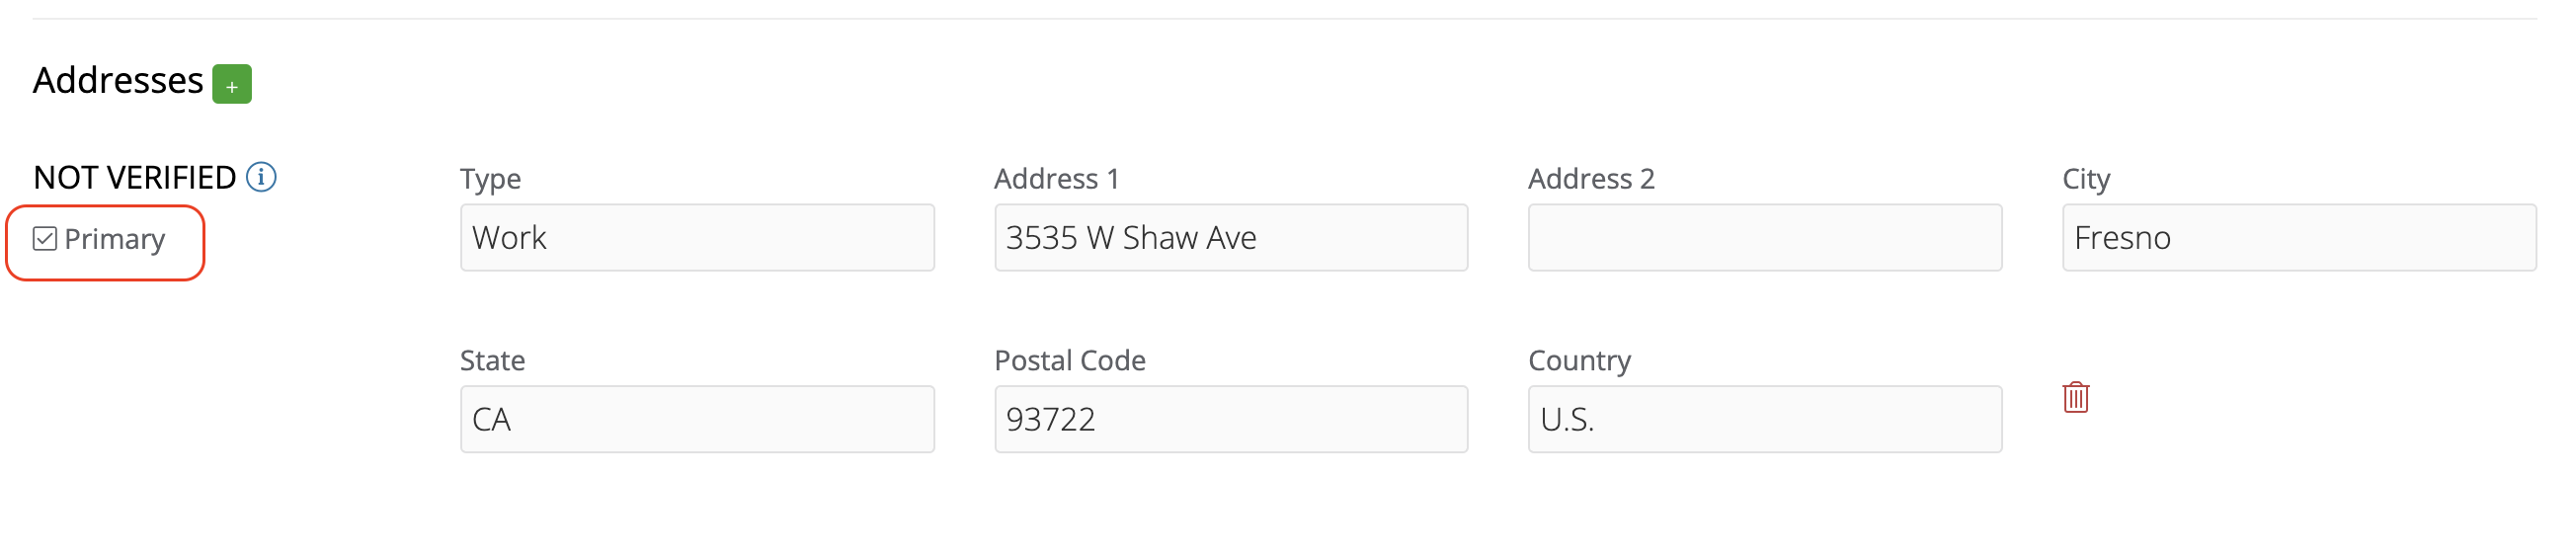2576x557 pixels.
Task: Focus the Postal Code field 93722
Action: (x=1231, y=420)
